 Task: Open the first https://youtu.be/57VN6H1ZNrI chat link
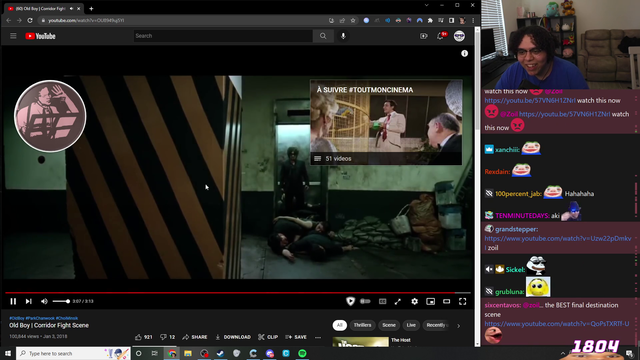click(x=530, y=100)
